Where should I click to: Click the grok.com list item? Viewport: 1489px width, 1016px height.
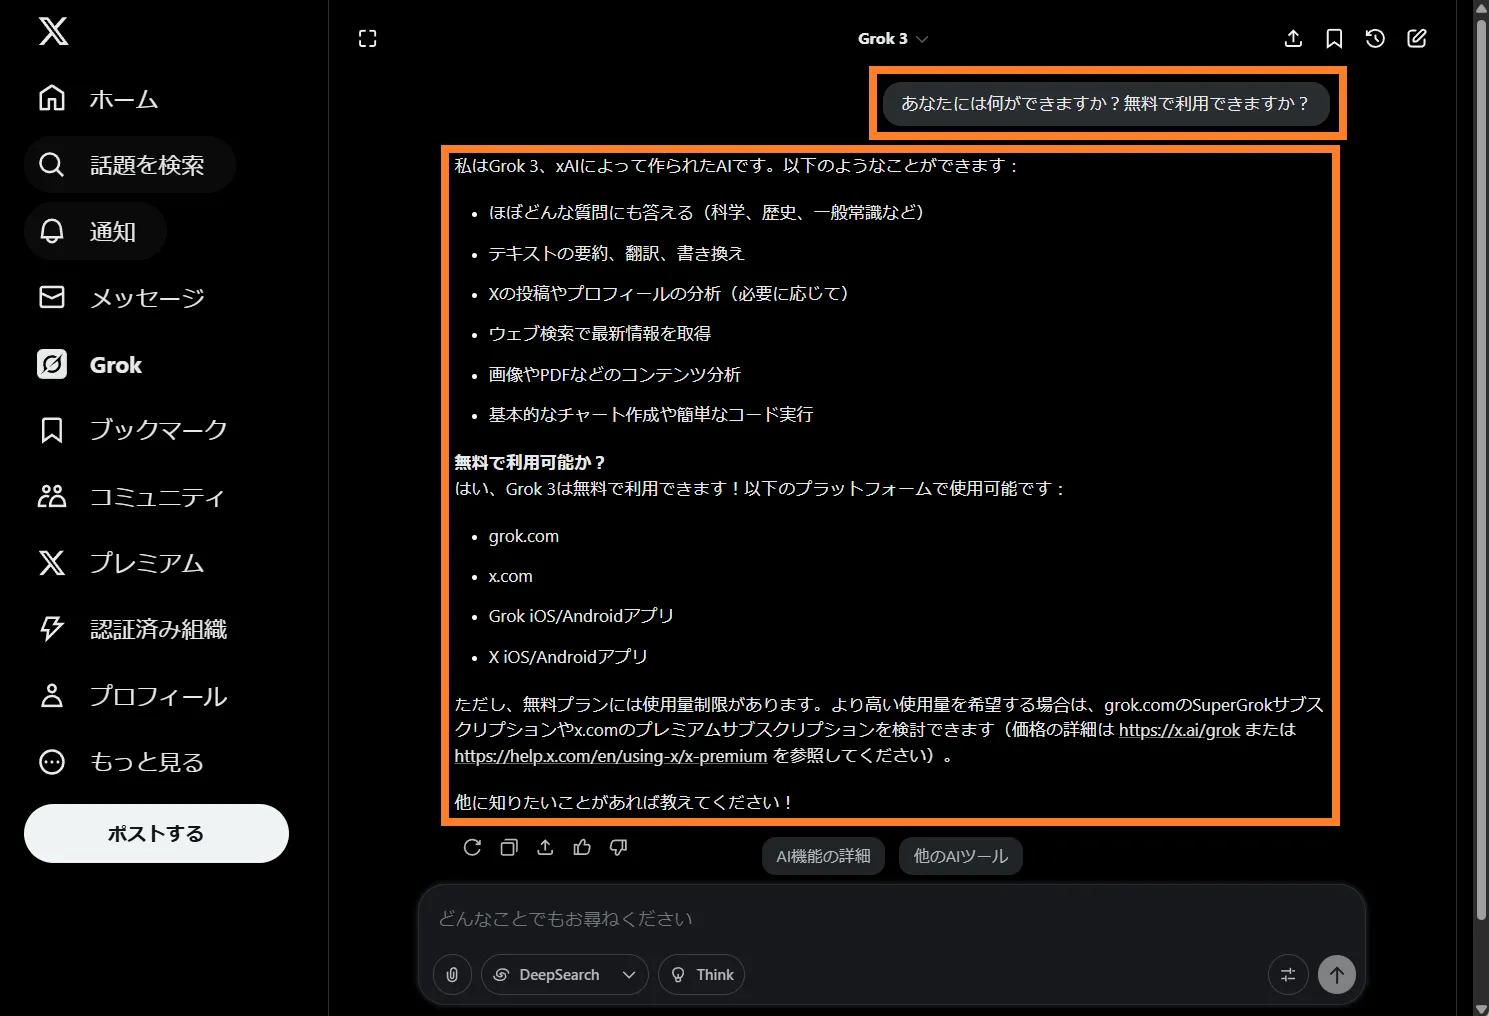tap(524, 536)
